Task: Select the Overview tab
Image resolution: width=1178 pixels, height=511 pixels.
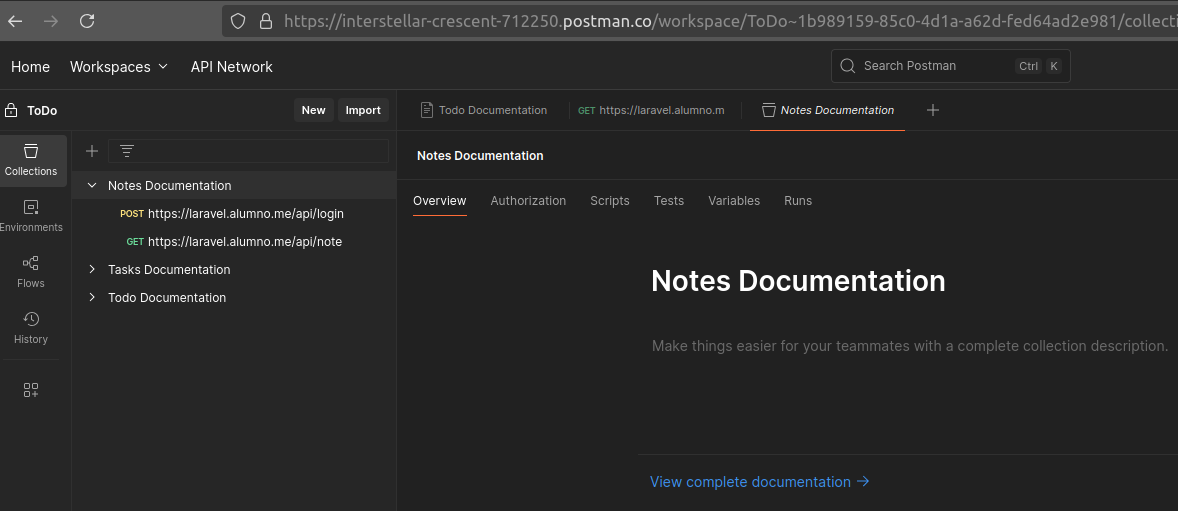Action: point(439,201)
